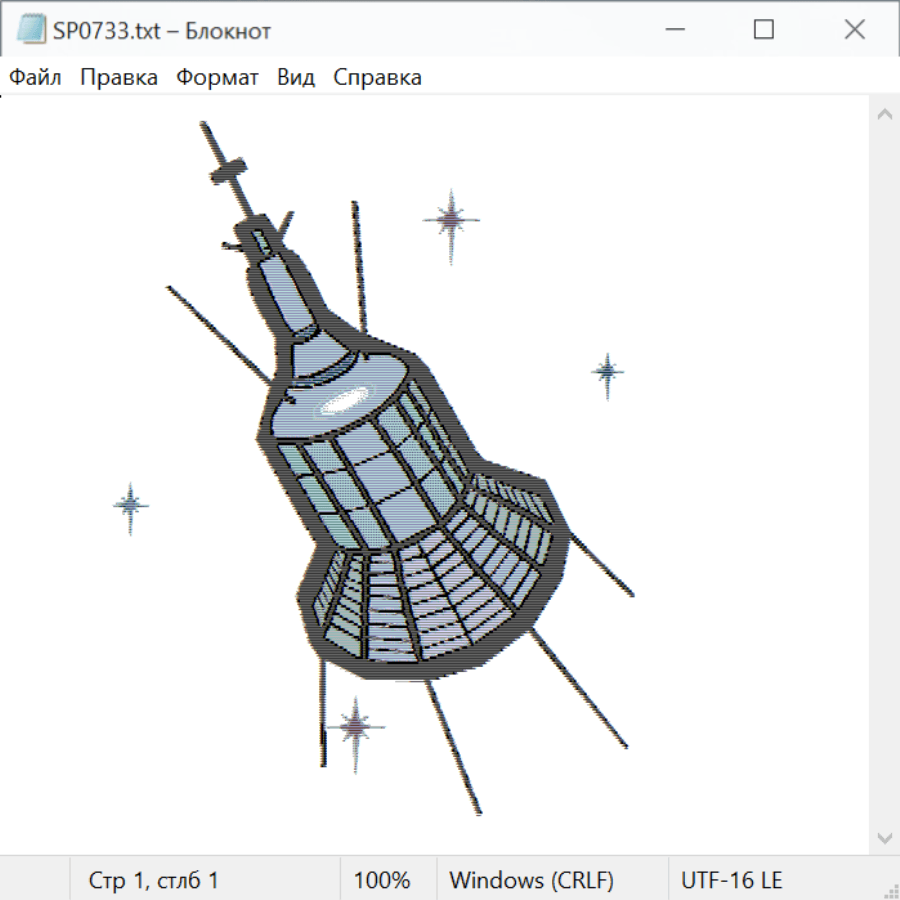Open the Формат menu
Image resolution: width=900 pixels, height=900 pixels.
point(217,77)
